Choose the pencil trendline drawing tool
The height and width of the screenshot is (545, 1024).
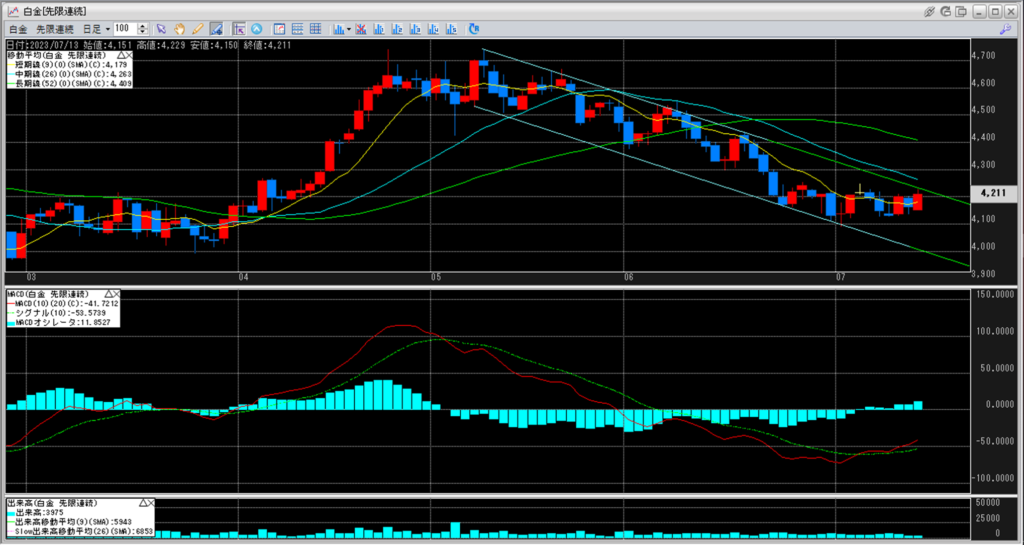pos(197,29)
